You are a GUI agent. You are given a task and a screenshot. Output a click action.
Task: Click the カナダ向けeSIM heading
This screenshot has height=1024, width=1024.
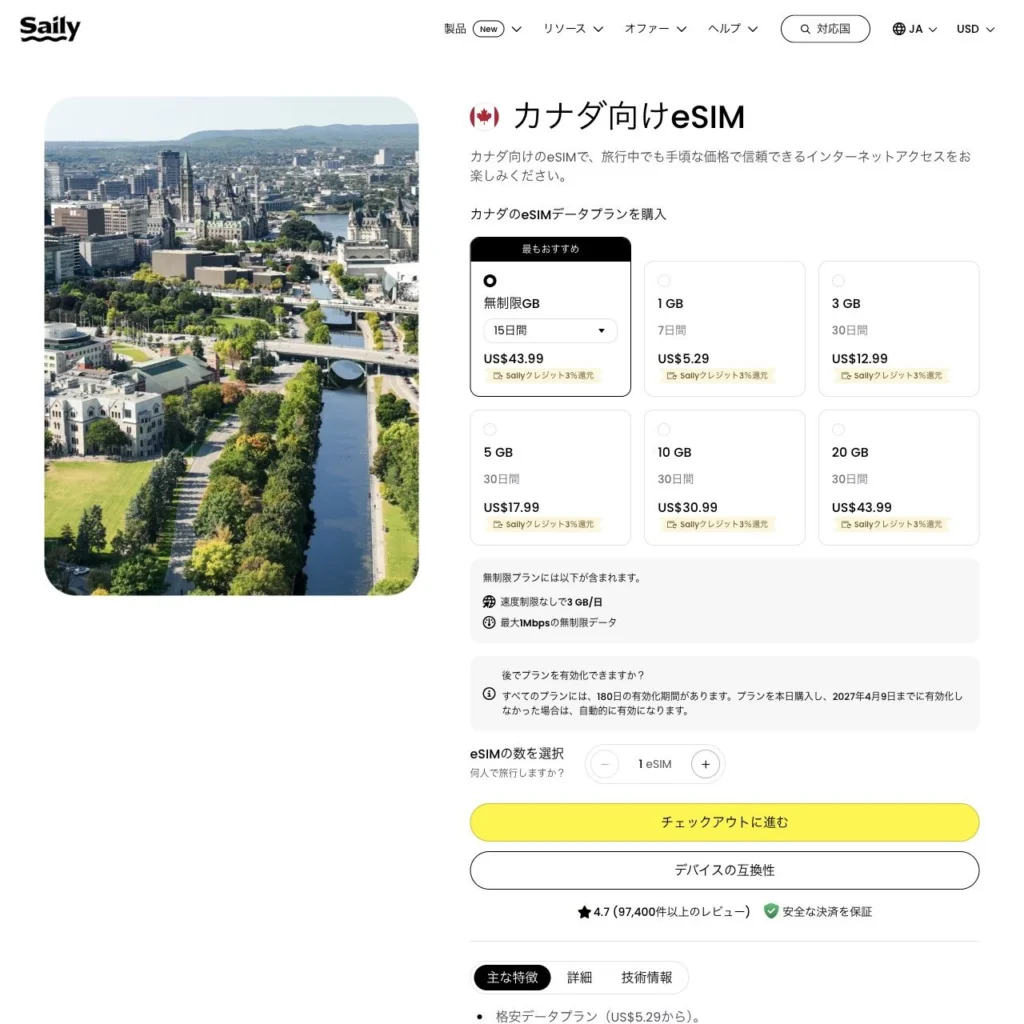[628, 117]
